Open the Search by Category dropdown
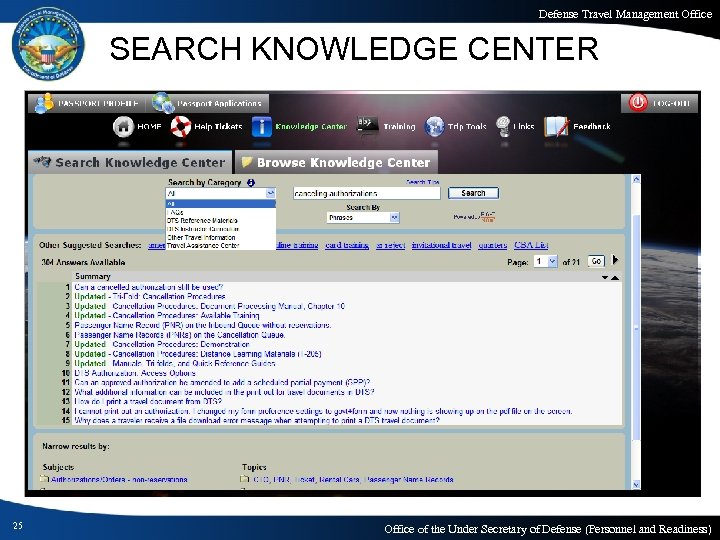Viewport: 720px width, 540px height. pos(220,193)
